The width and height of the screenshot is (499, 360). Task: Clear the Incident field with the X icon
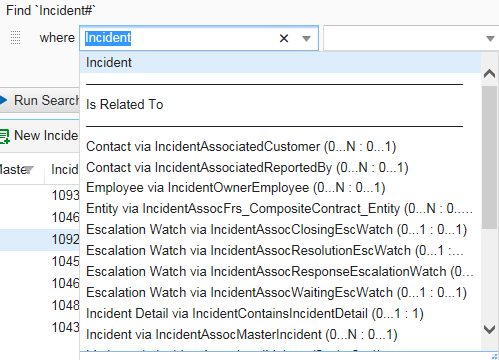pyautogui.click(x=284, y=38)
